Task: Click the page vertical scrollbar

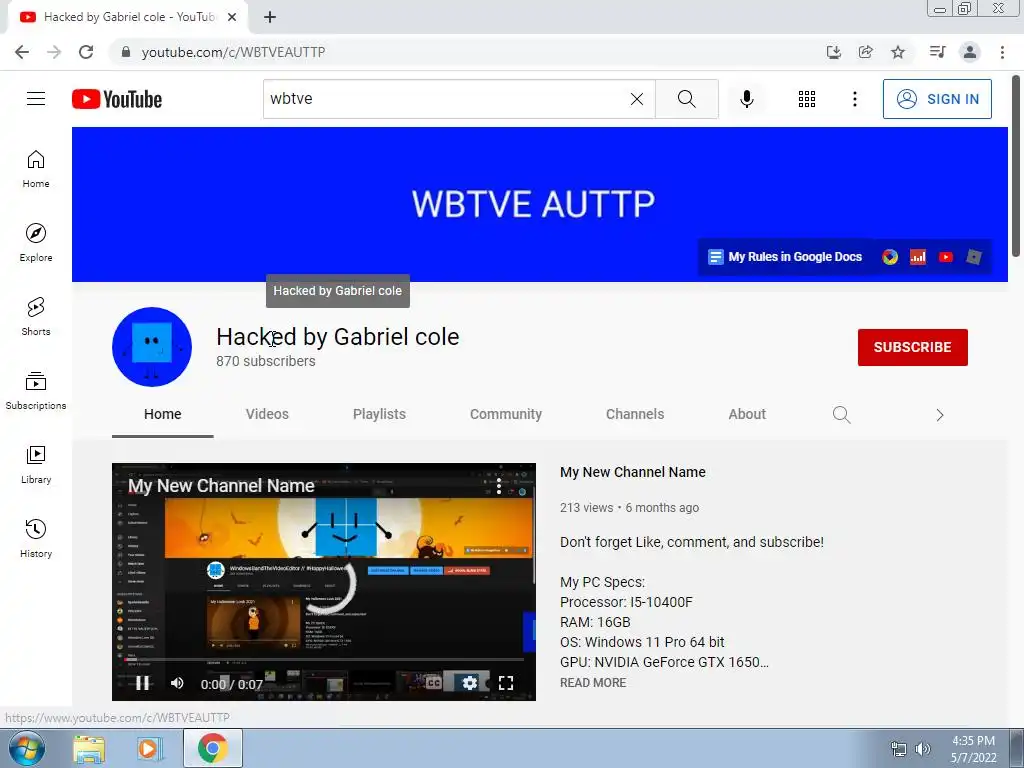Action: 1016,166
